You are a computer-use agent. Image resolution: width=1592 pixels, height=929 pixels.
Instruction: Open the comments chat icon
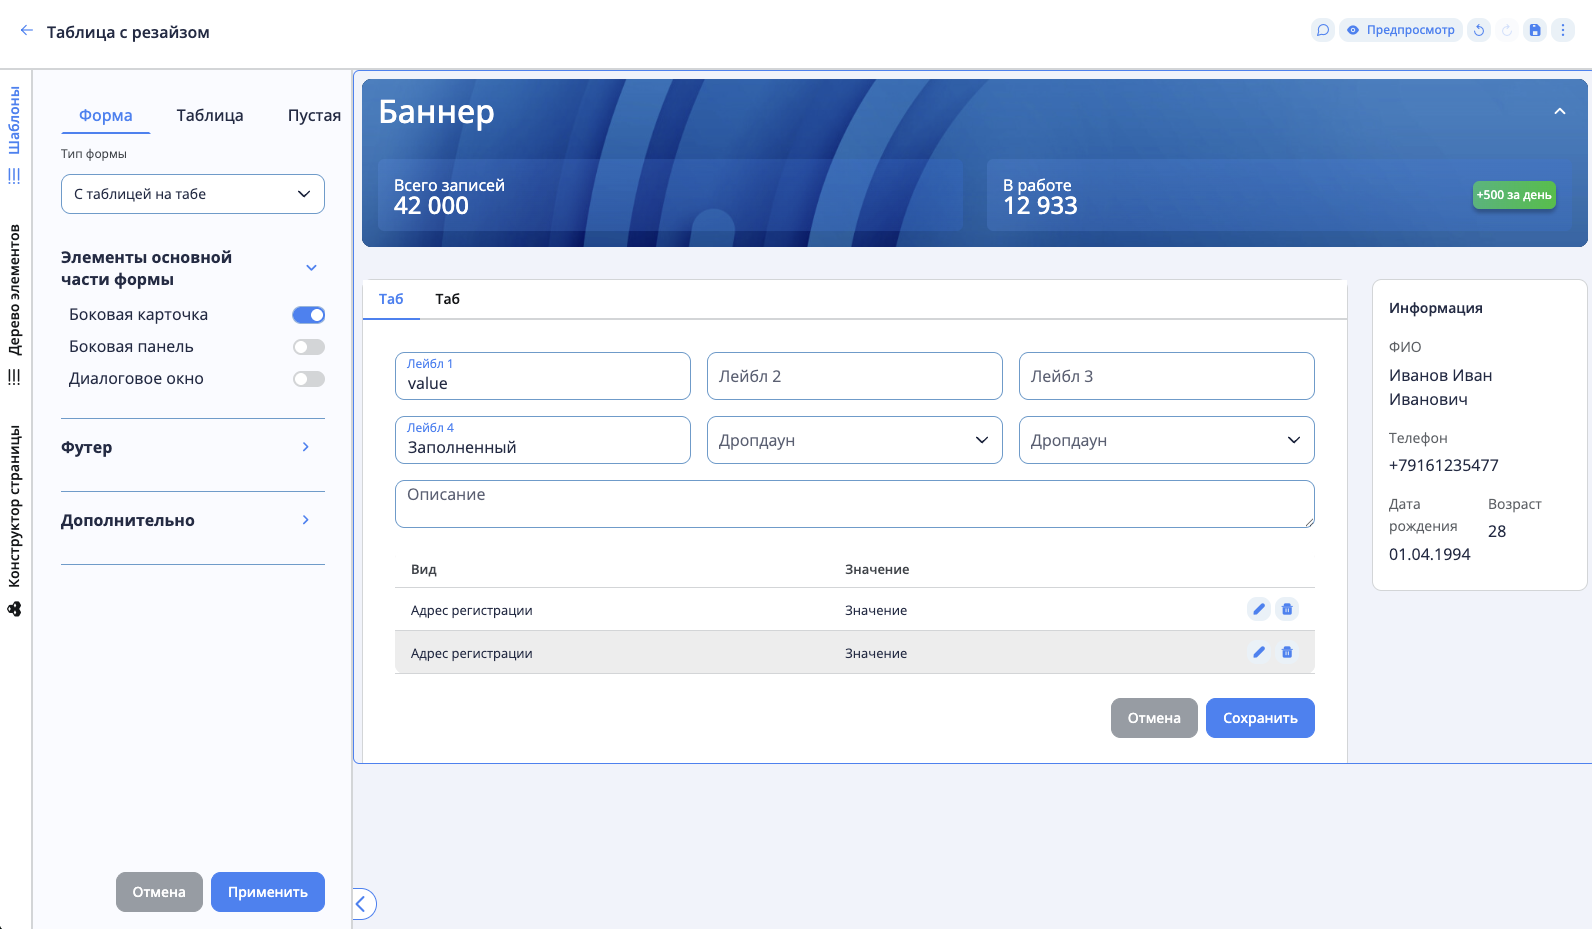click(1323, 30)
